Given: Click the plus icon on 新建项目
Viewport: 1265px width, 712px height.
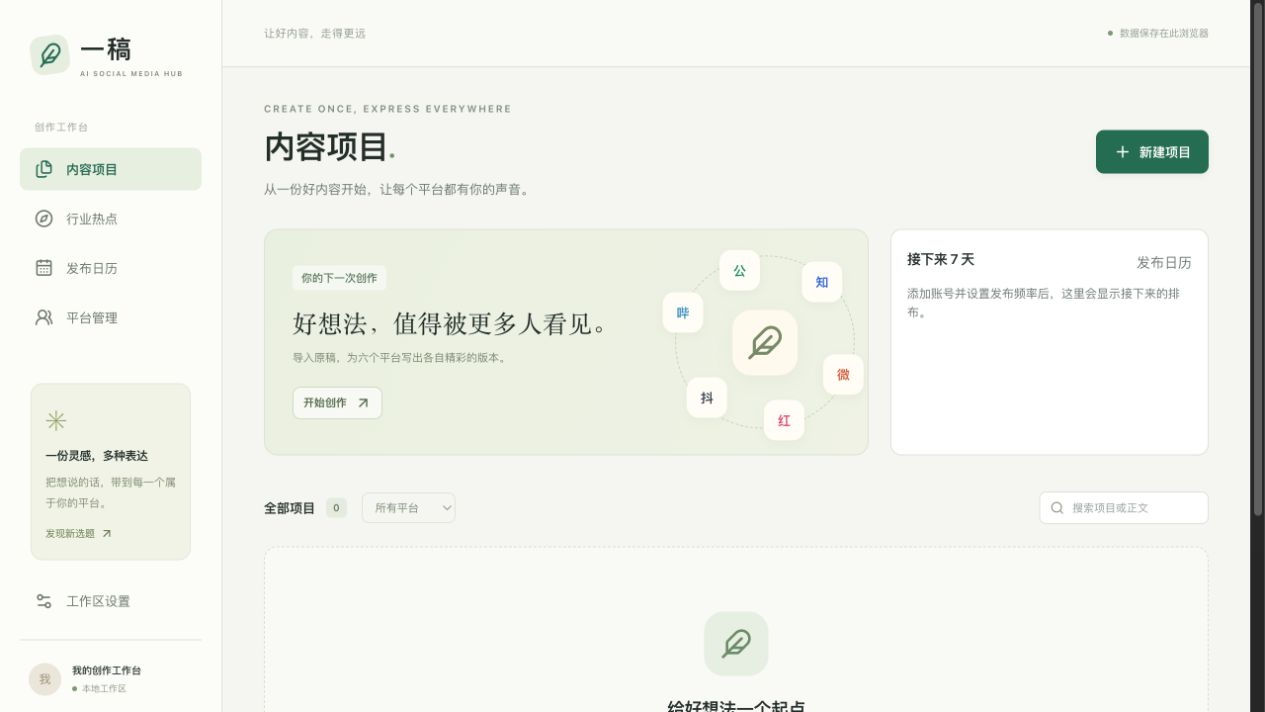Looking at the screenshot, I should click(1122, 152).
